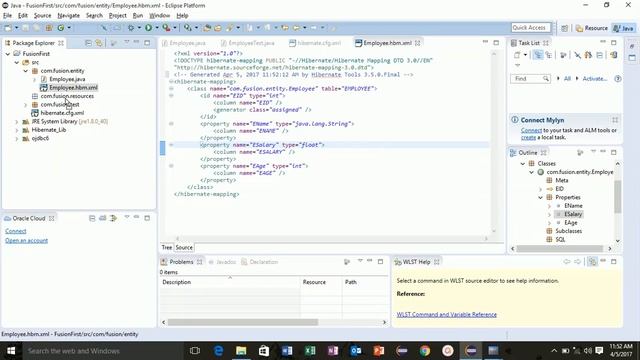Click Collapse All icon in Task List
Image resolution: width=640 pixels, height=360 pixels.
point(599,55)
